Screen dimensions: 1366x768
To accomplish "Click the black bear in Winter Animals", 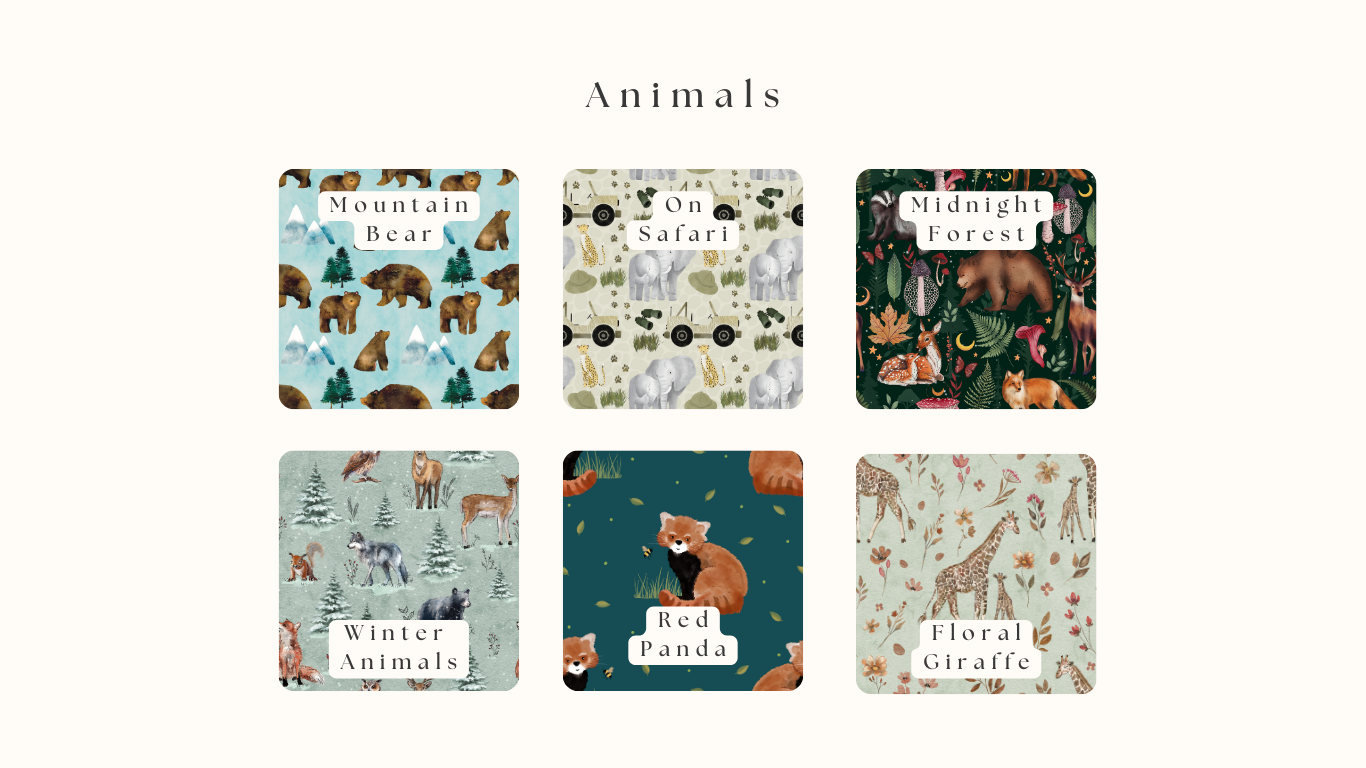I will pos(446,603).
